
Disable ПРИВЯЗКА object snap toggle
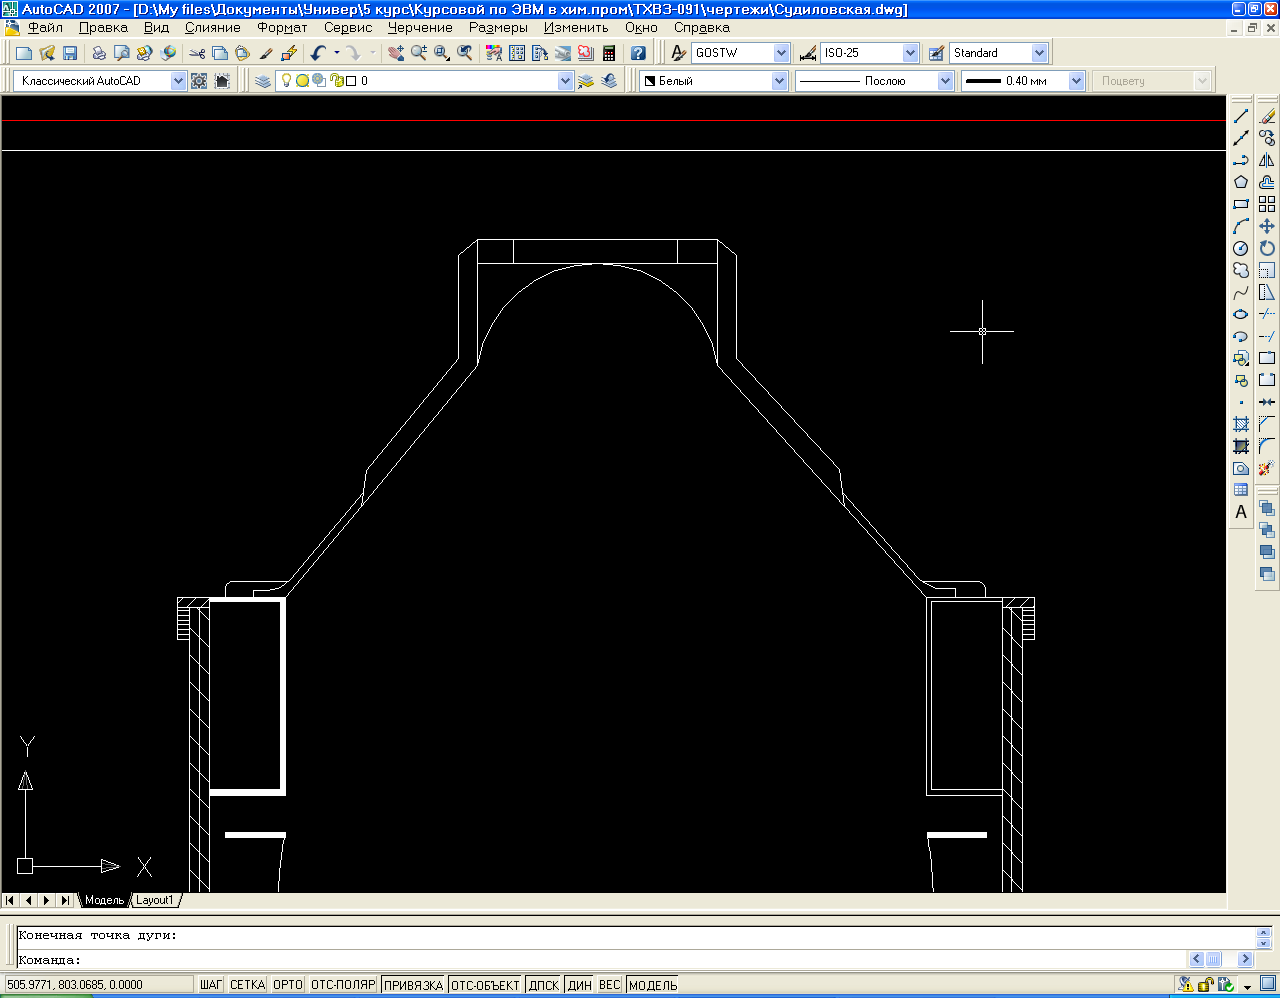pos(413,985)
